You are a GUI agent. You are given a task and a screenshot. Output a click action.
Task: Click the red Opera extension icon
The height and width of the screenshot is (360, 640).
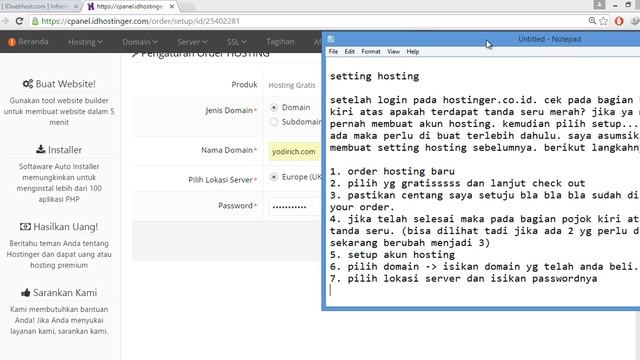[619, 21]
